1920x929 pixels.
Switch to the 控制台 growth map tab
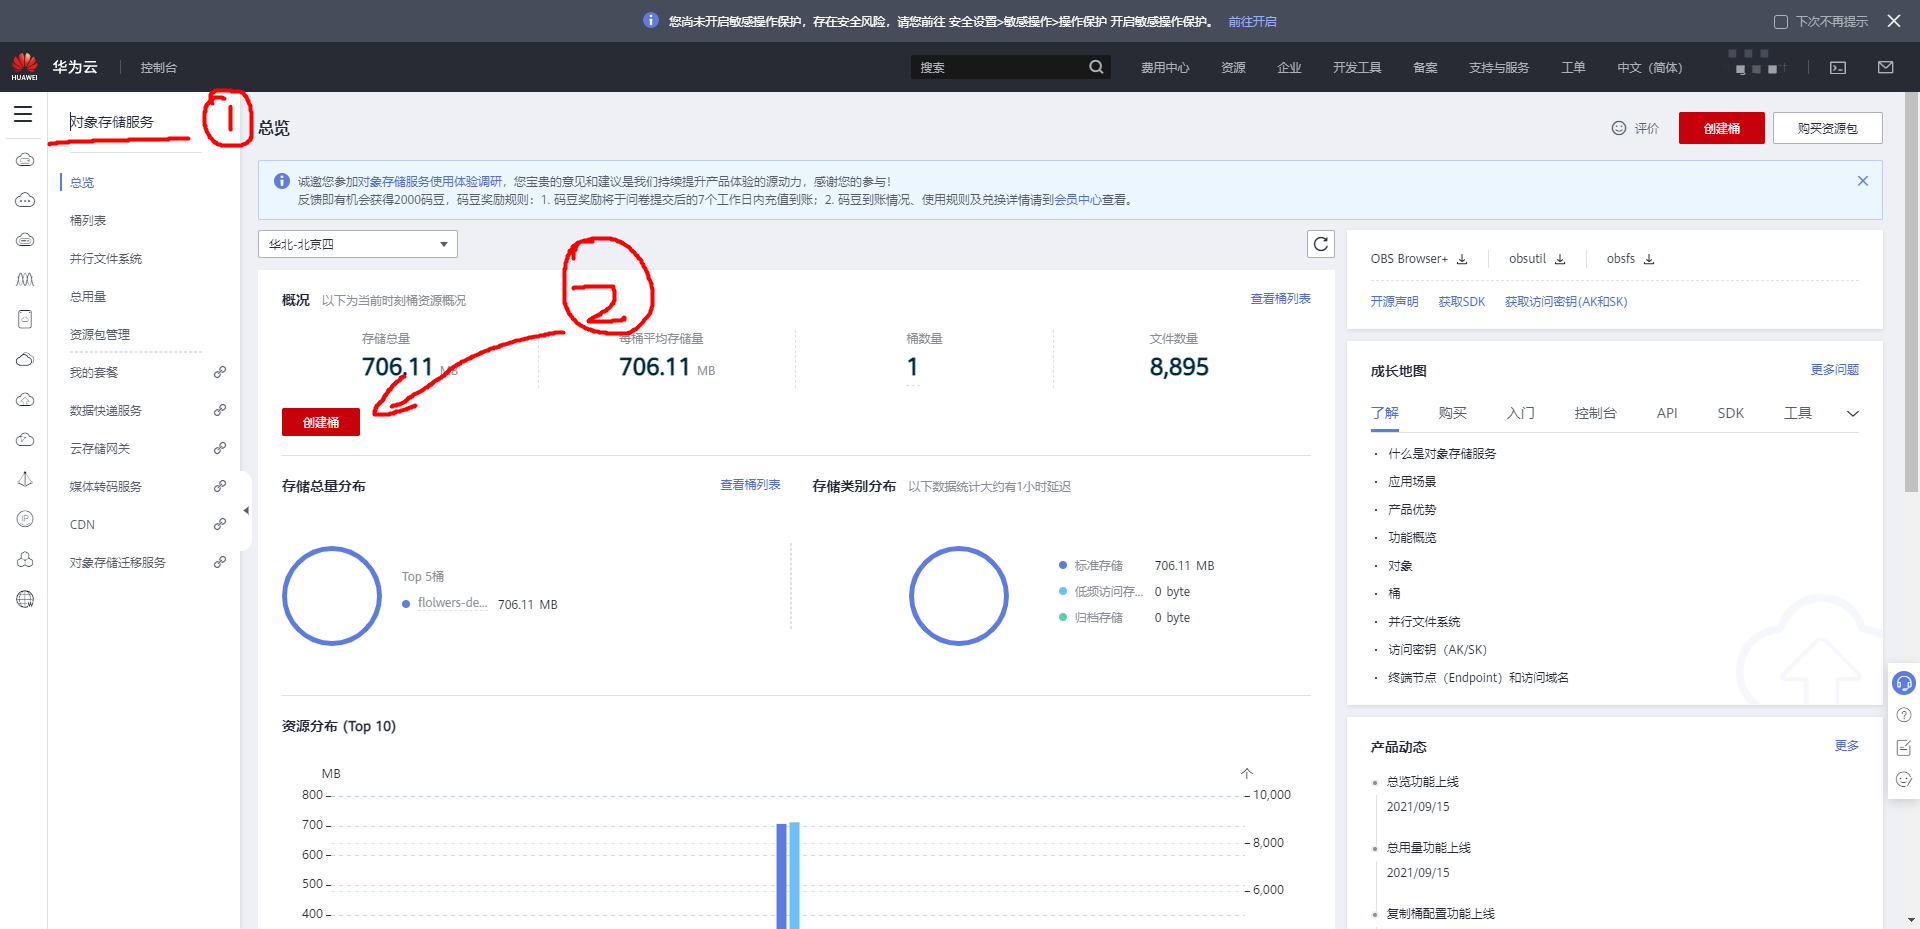click(1595, 413)
